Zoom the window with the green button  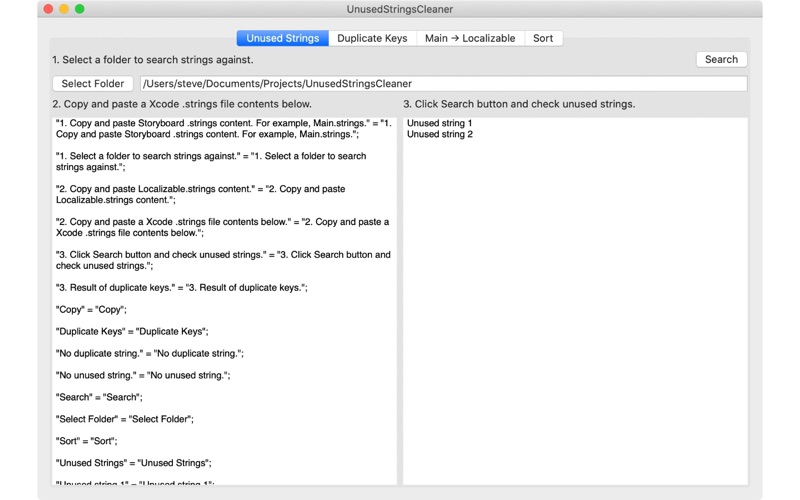pyautogui.click(x=80, y=9)
